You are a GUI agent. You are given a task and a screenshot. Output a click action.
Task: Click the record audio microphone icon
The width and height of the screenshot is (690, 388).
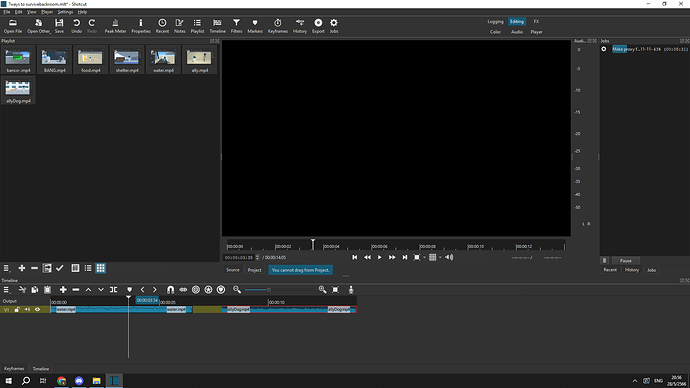pos(351,289)
